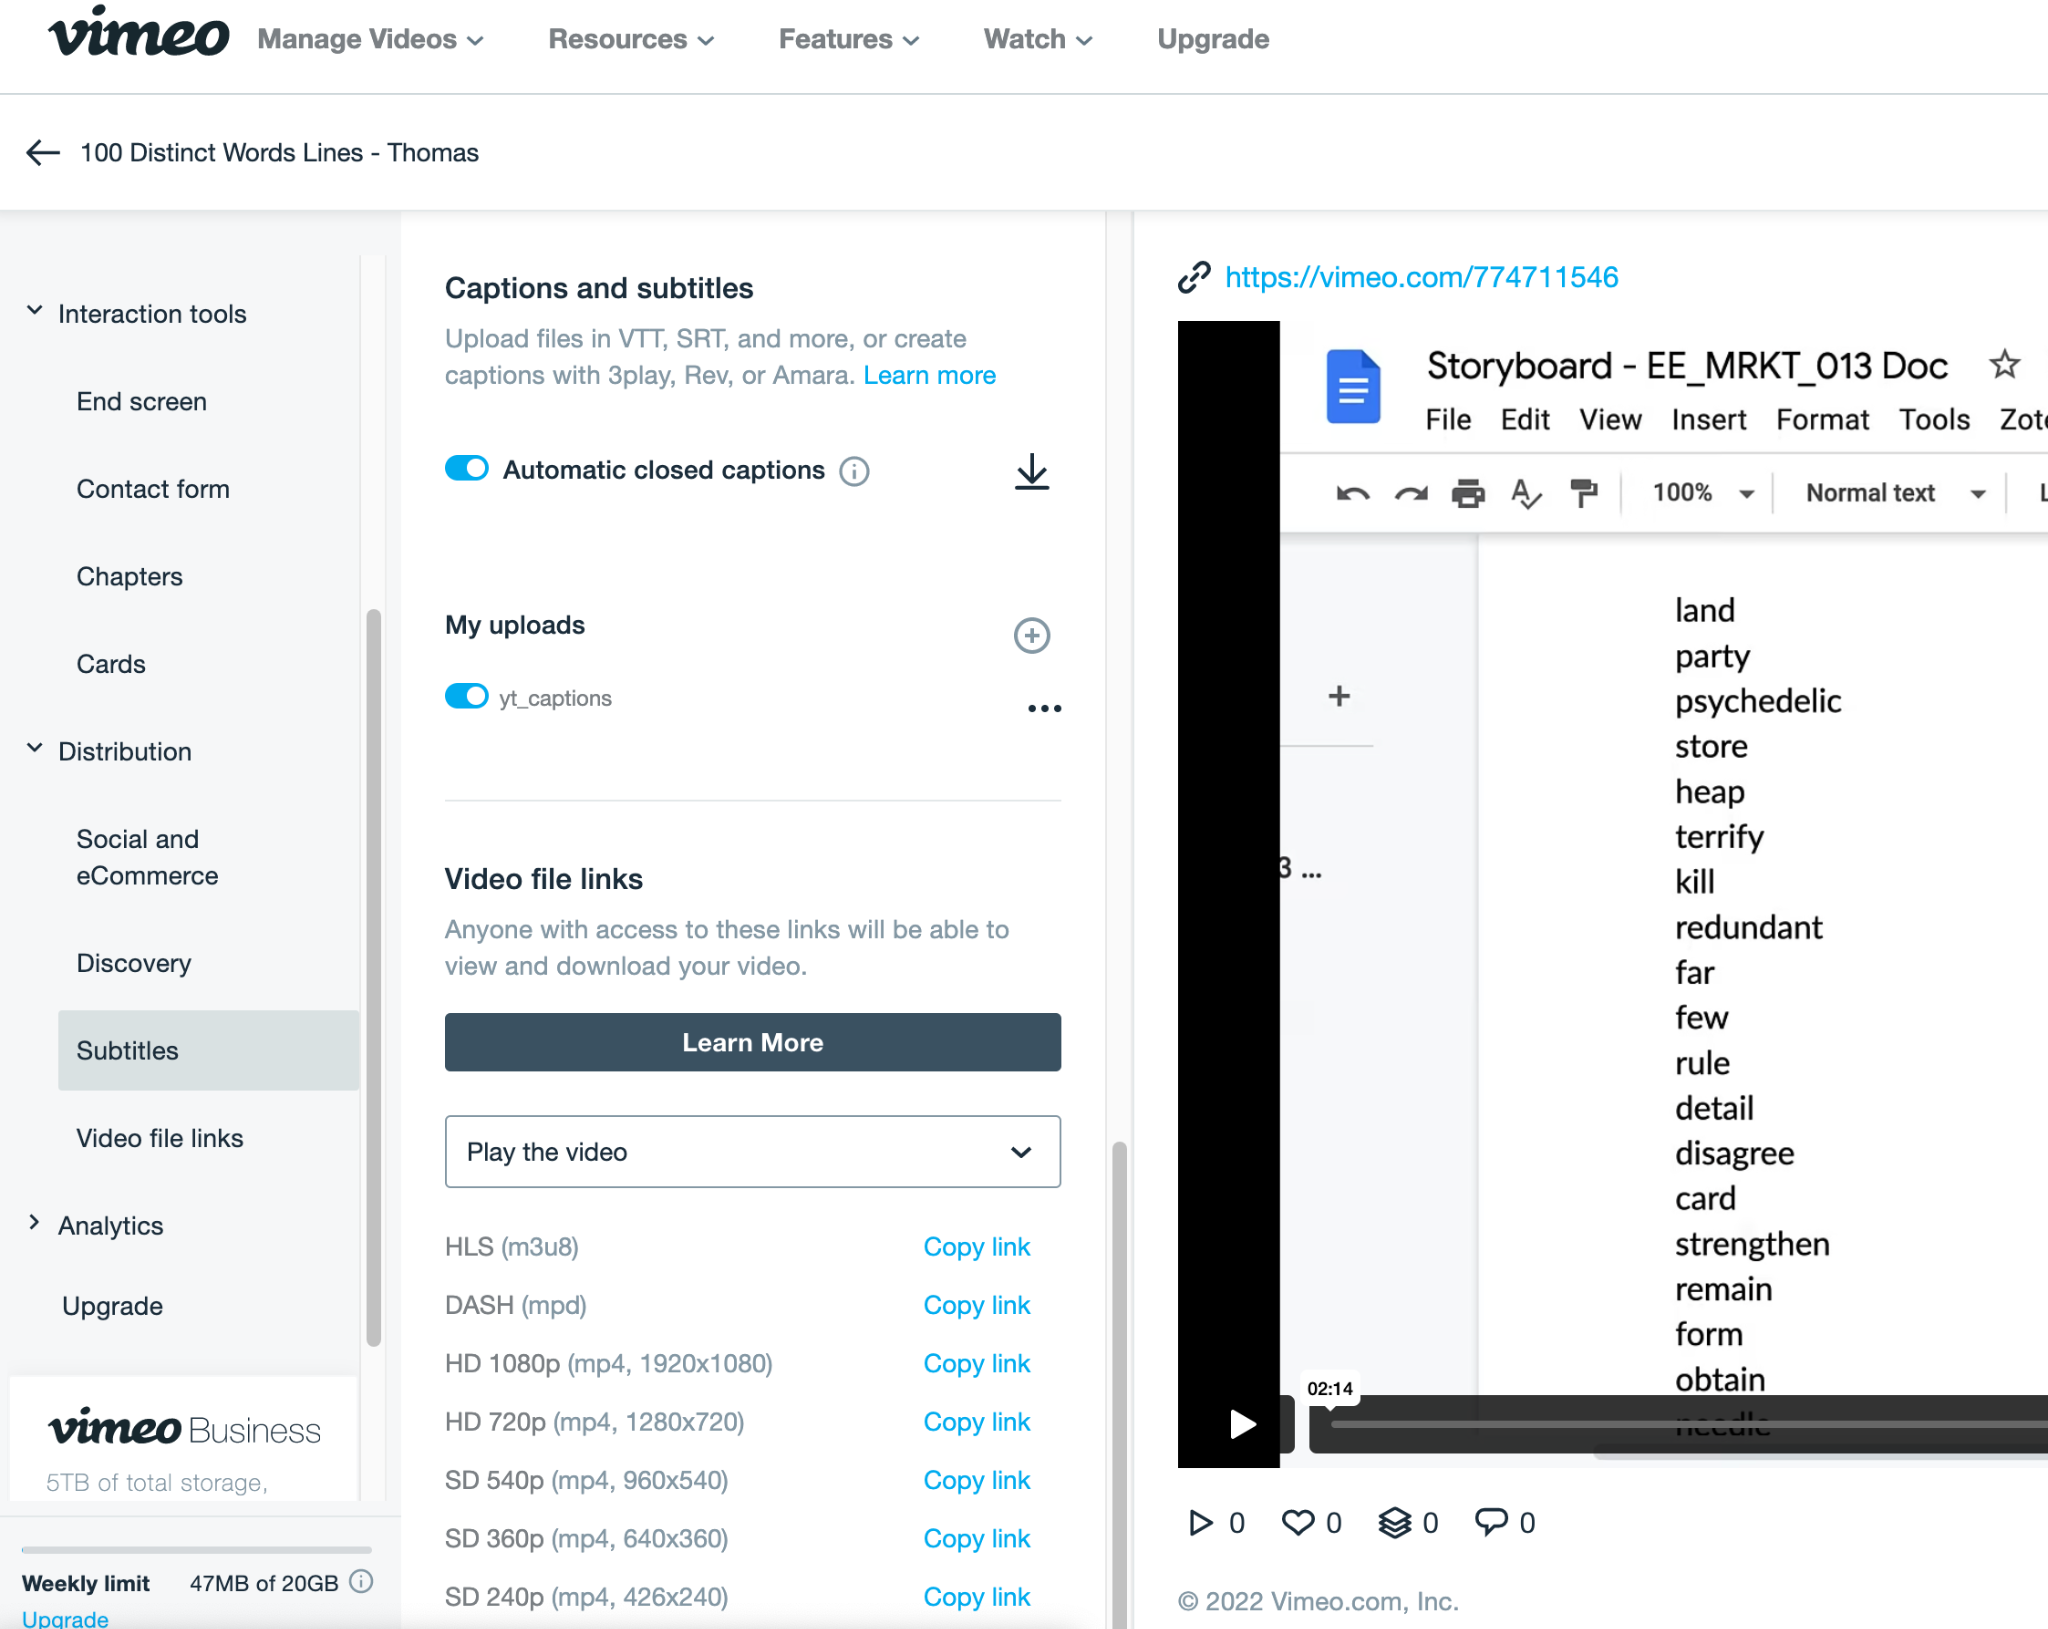Download the automatic closed captions file

[1032, 471]
